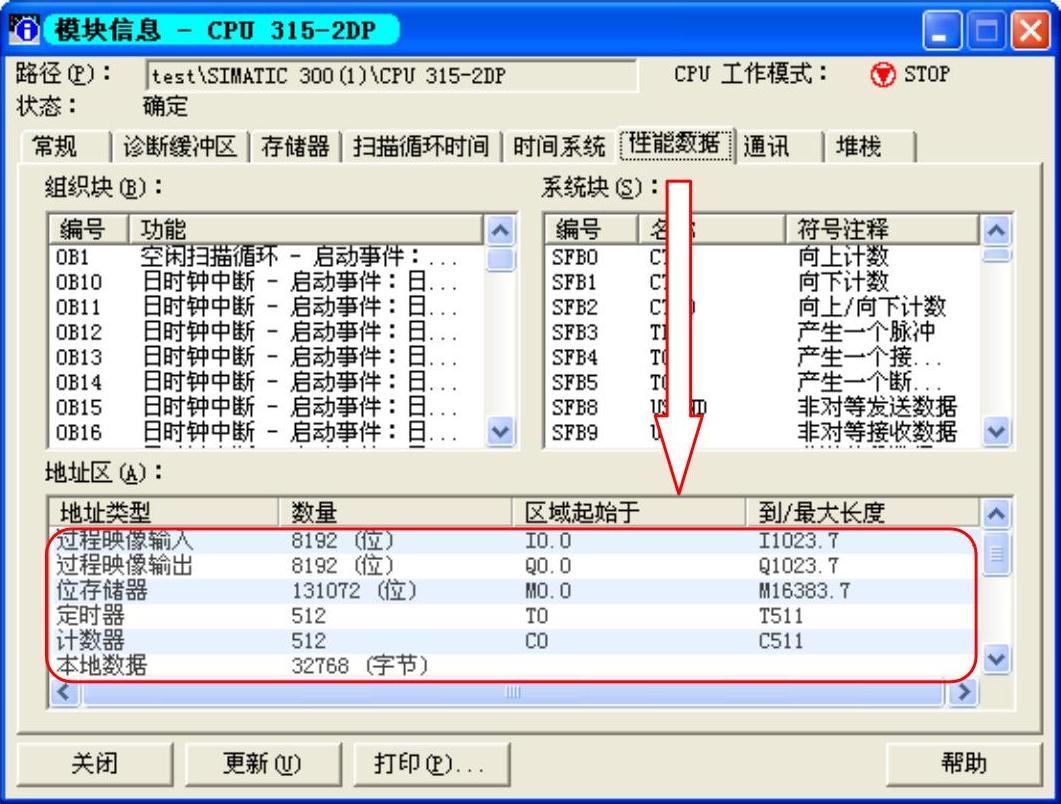Select the SFB2 system block row
This screenshot has height=804, width=1061.
tap(763, 307)
